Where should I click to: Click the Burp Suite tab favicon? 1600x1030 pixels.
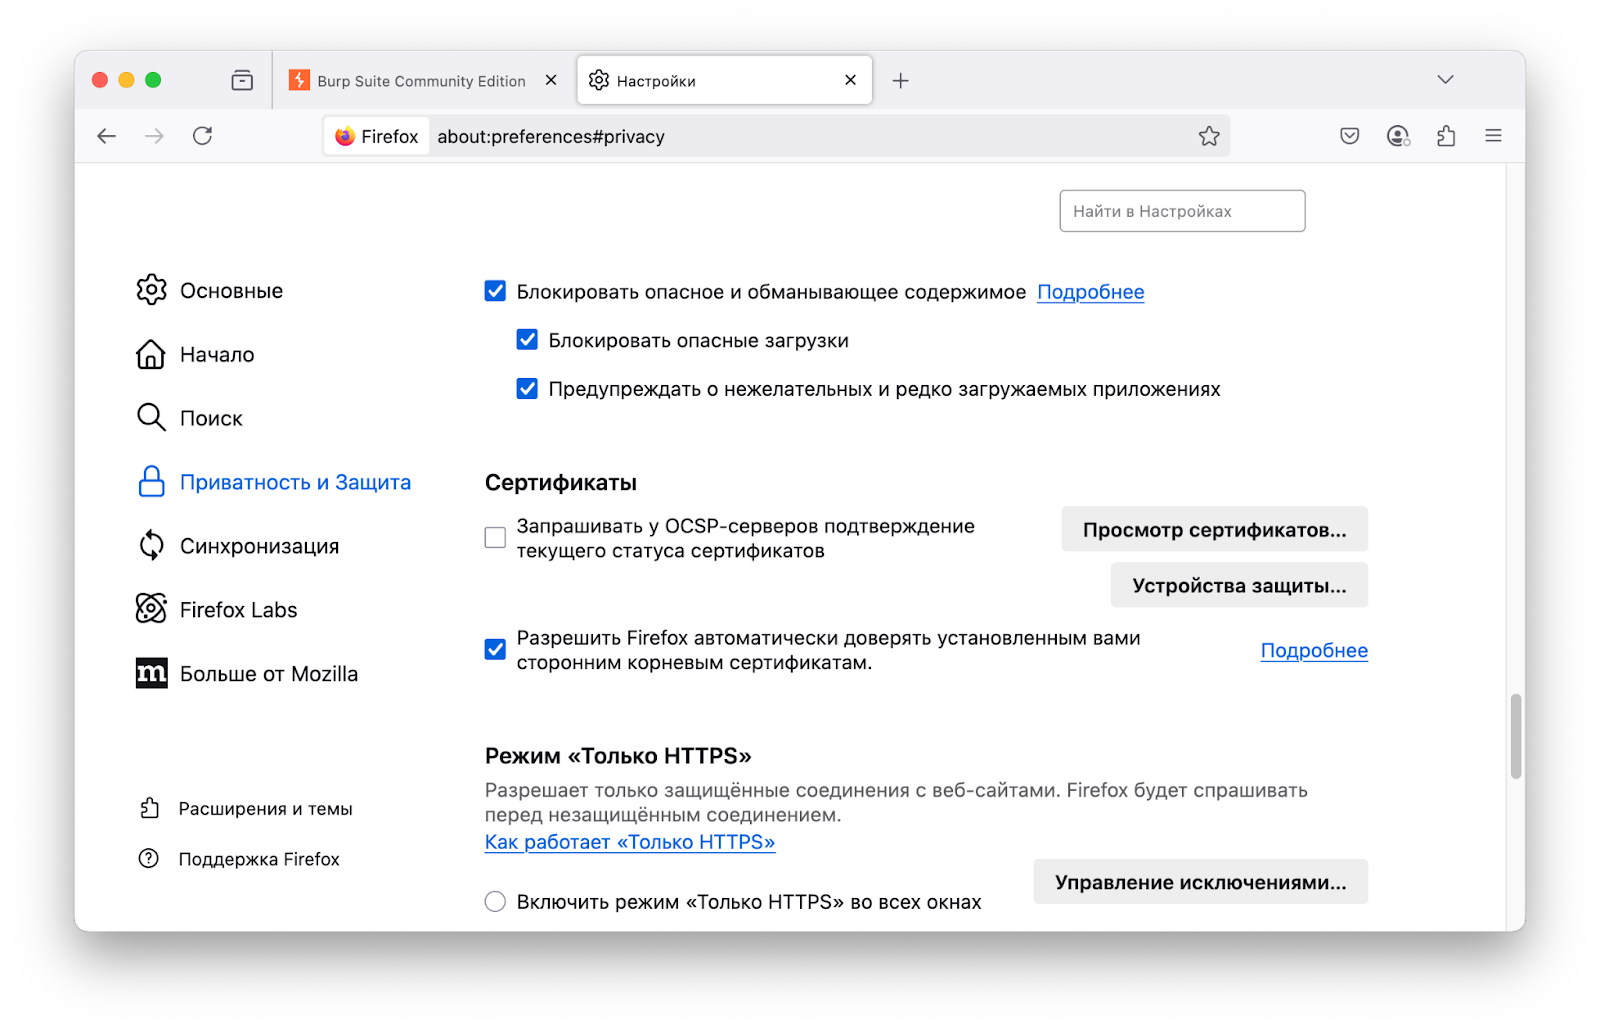pos(299,80)
